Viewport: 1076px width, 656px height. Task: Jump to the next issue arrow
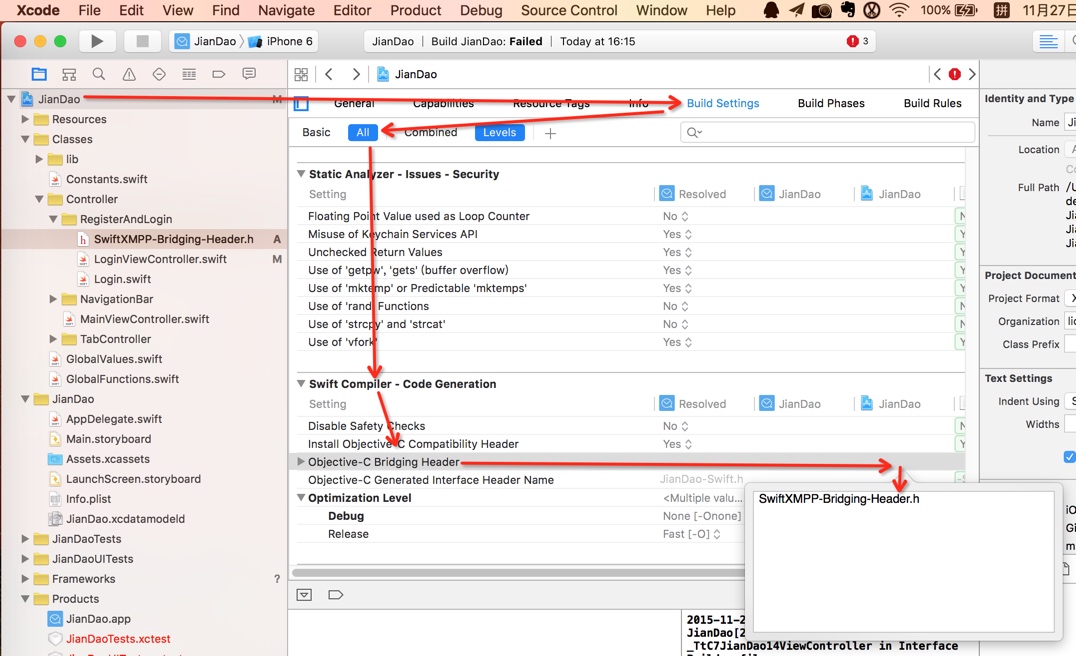[x=972, y=74]
